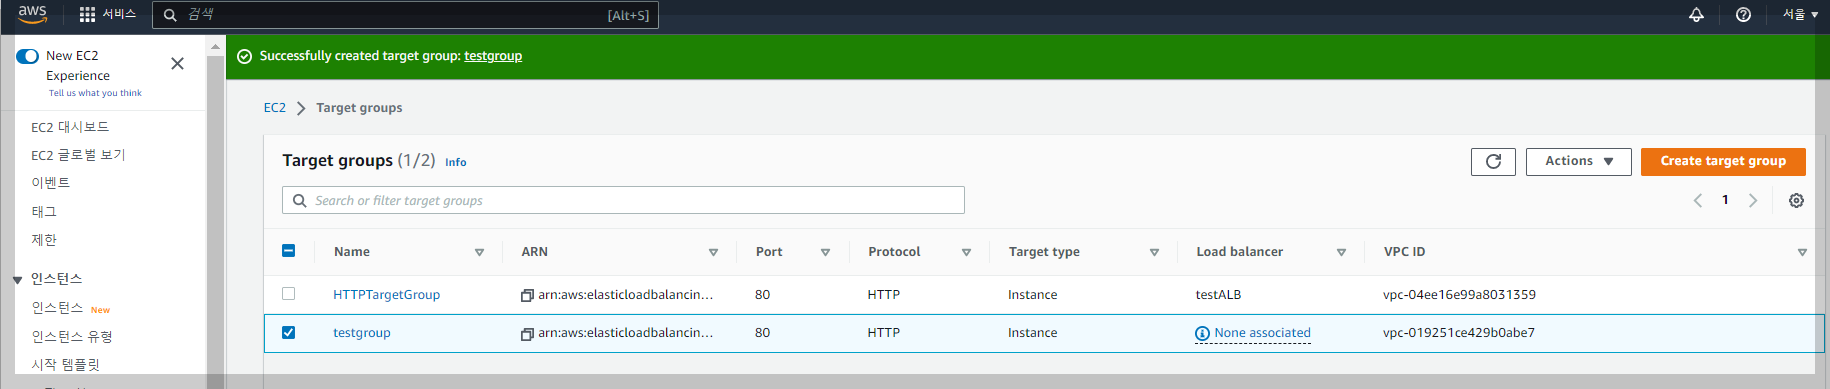Go to next page arrow
Image resolution: width=1830 pixels, height=389 pixels.
1752,201
